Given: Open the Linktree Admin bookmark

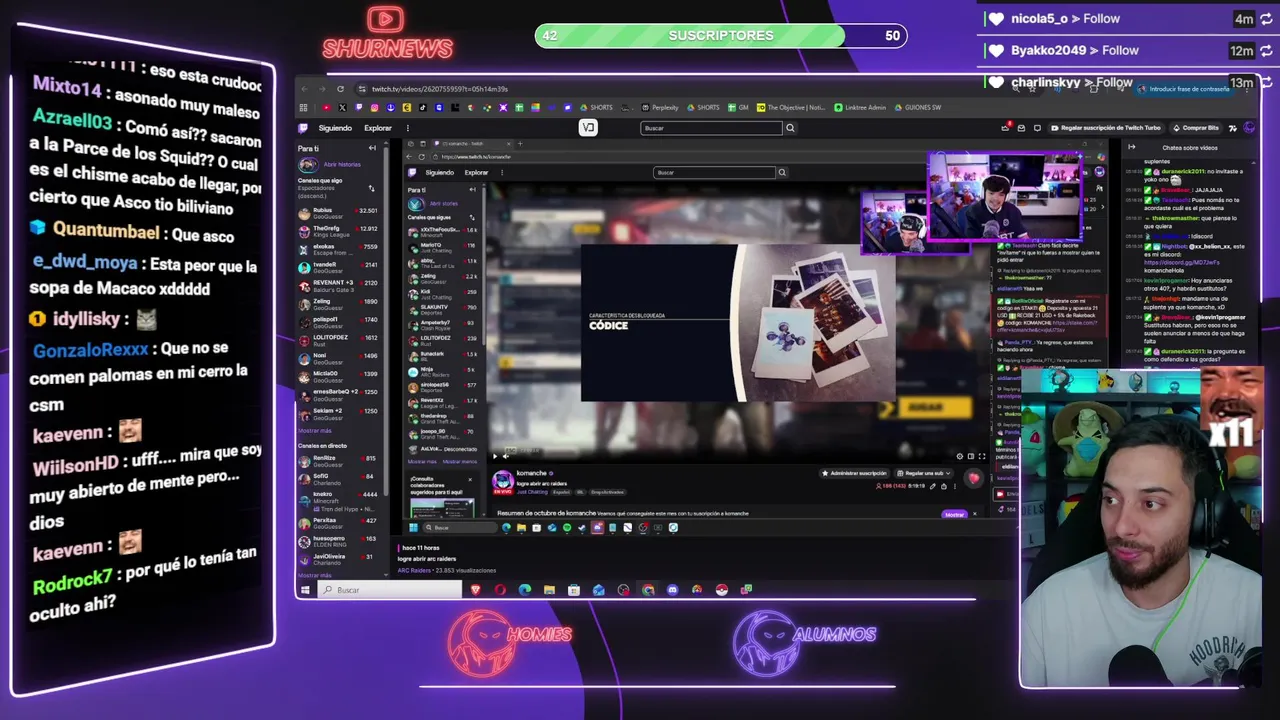Looking at the screenshot, I should (860, 108).
